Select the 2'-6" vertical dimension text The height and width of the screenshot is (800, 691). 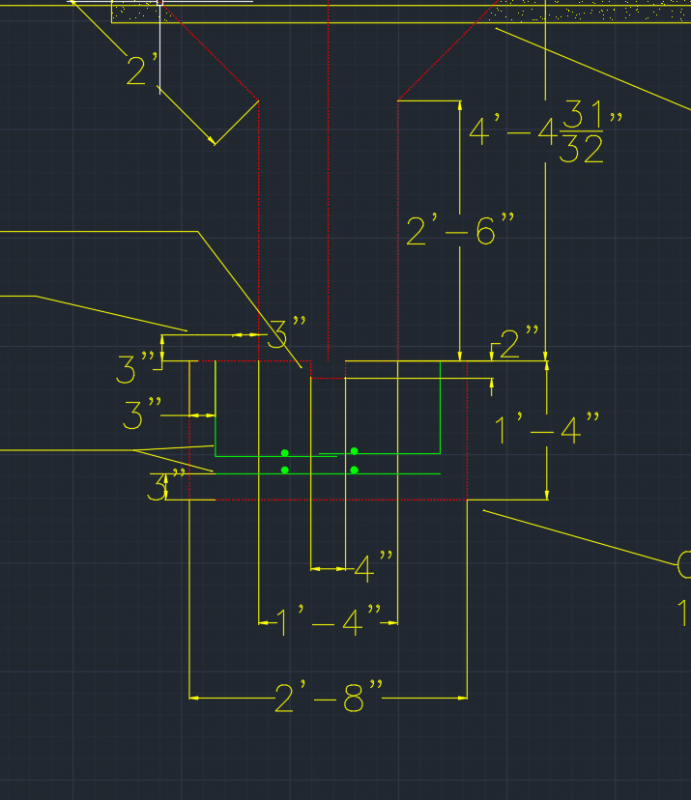460,230
